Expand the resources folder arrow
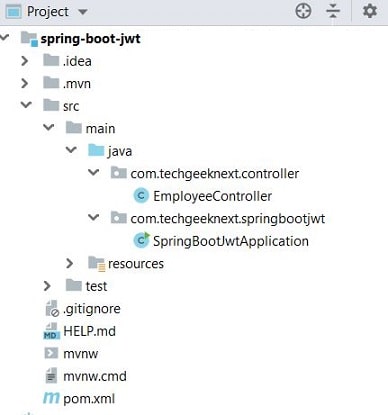The height and width of the screenshot is (415, 388). pos(69,263)
